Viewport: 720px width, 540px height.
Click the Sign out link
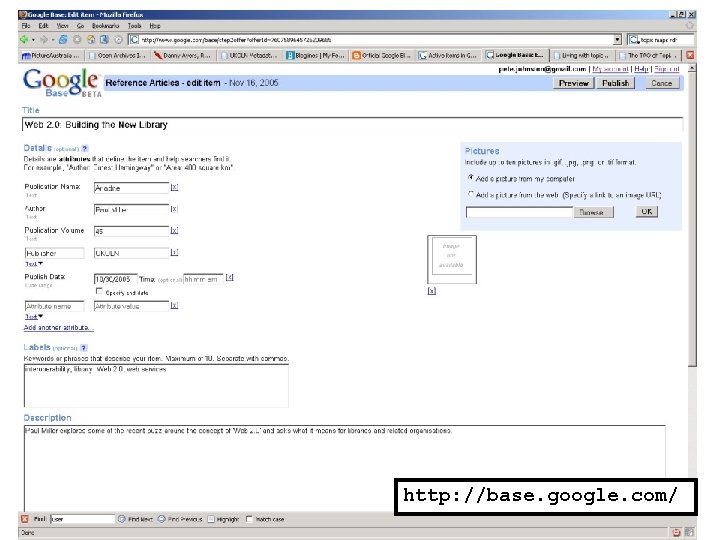pyautogui.click(x=667, y=69)
